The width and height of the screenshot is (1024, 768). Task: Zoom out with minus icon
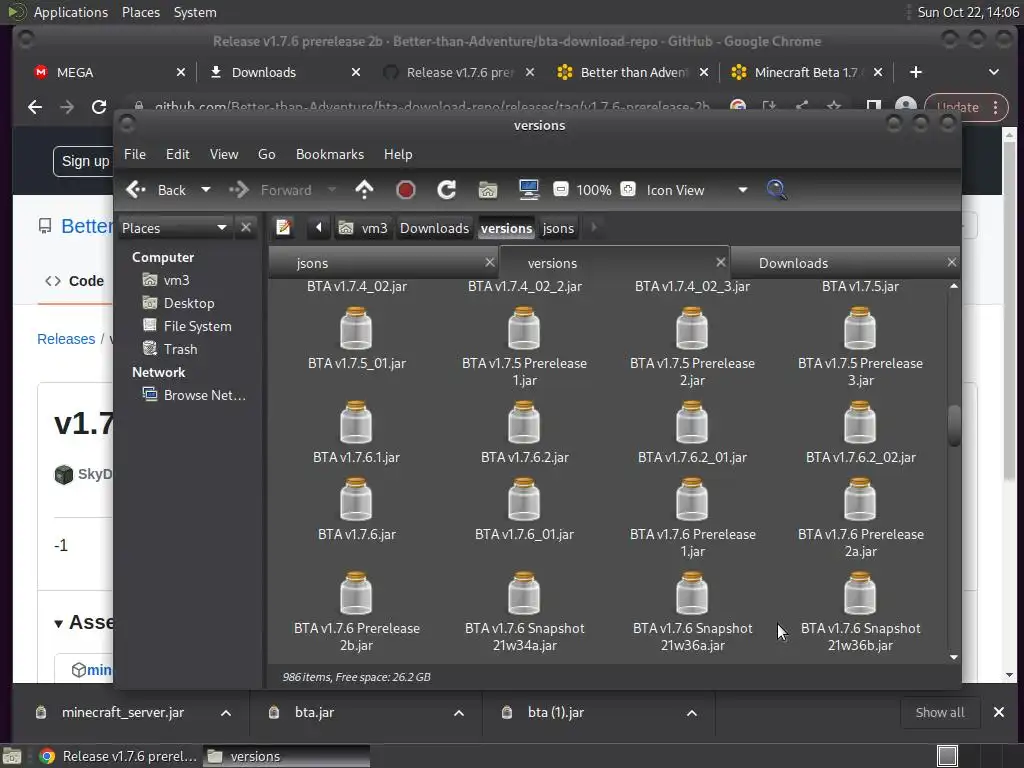(560, 189)
